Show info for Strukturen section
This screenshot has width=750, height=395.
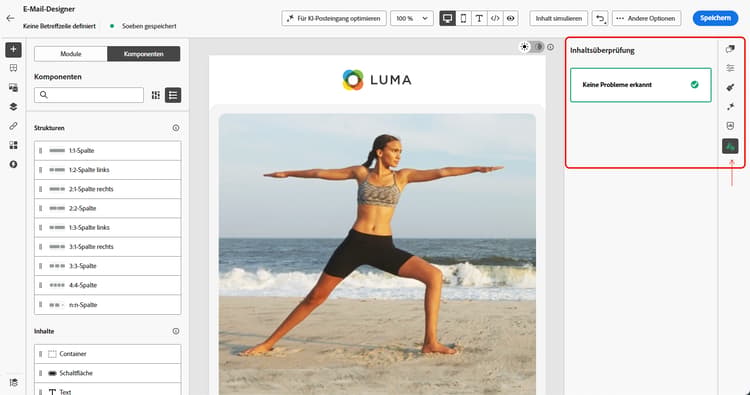tap(176, 128)
